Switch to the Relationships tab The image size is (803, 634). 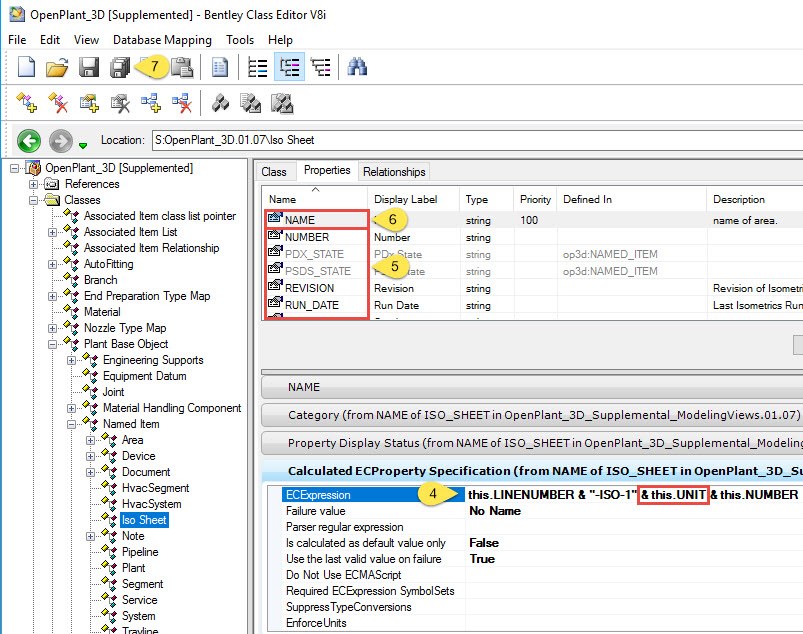pyautogui.click(x=394, y=172)
